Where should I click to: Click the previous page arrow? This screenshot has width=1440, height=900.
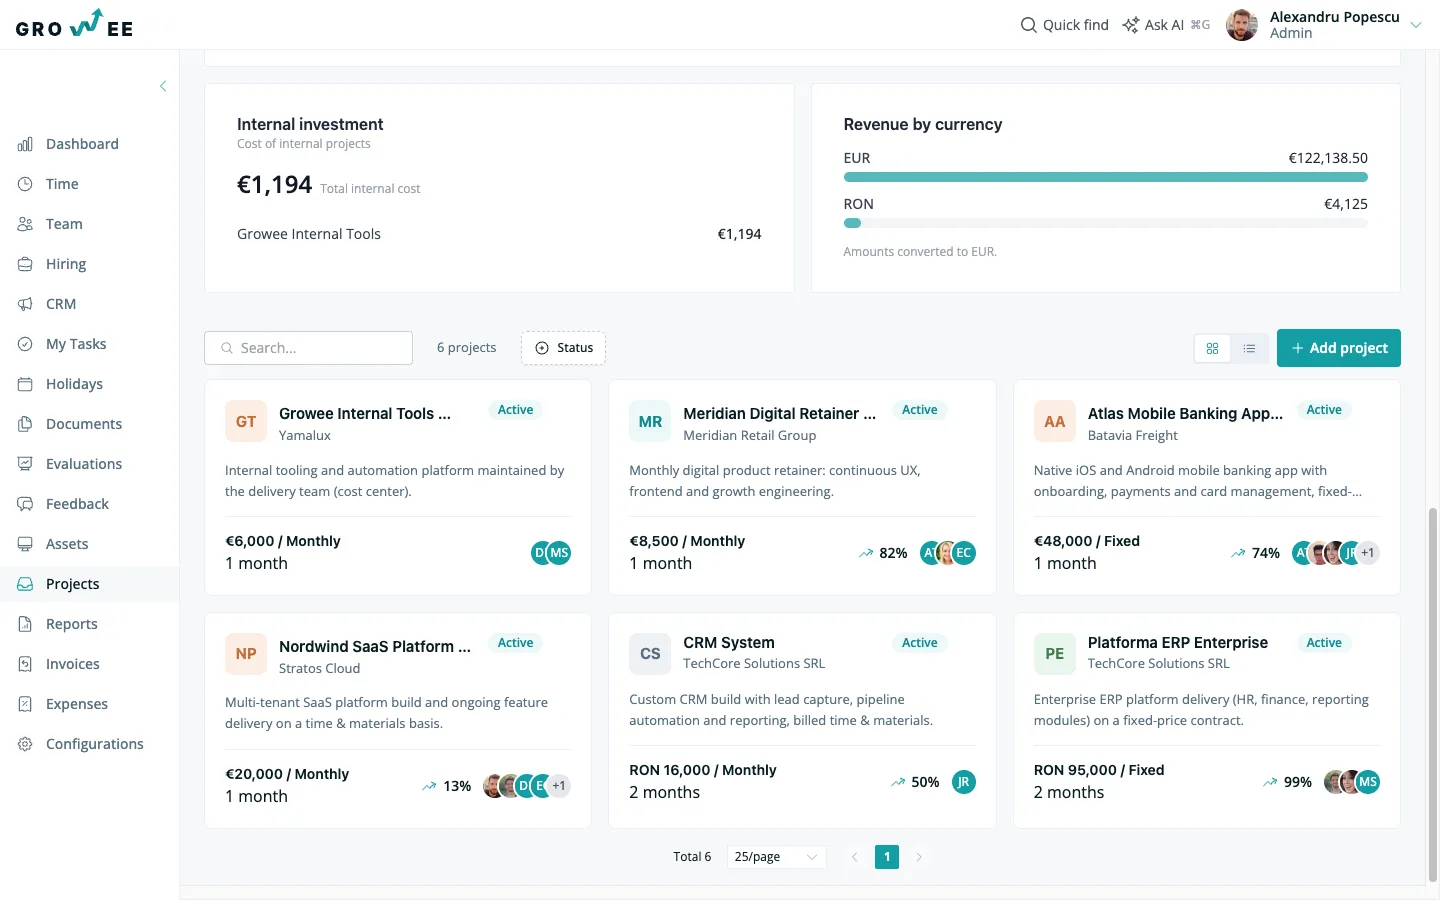[x=855, y=857]
